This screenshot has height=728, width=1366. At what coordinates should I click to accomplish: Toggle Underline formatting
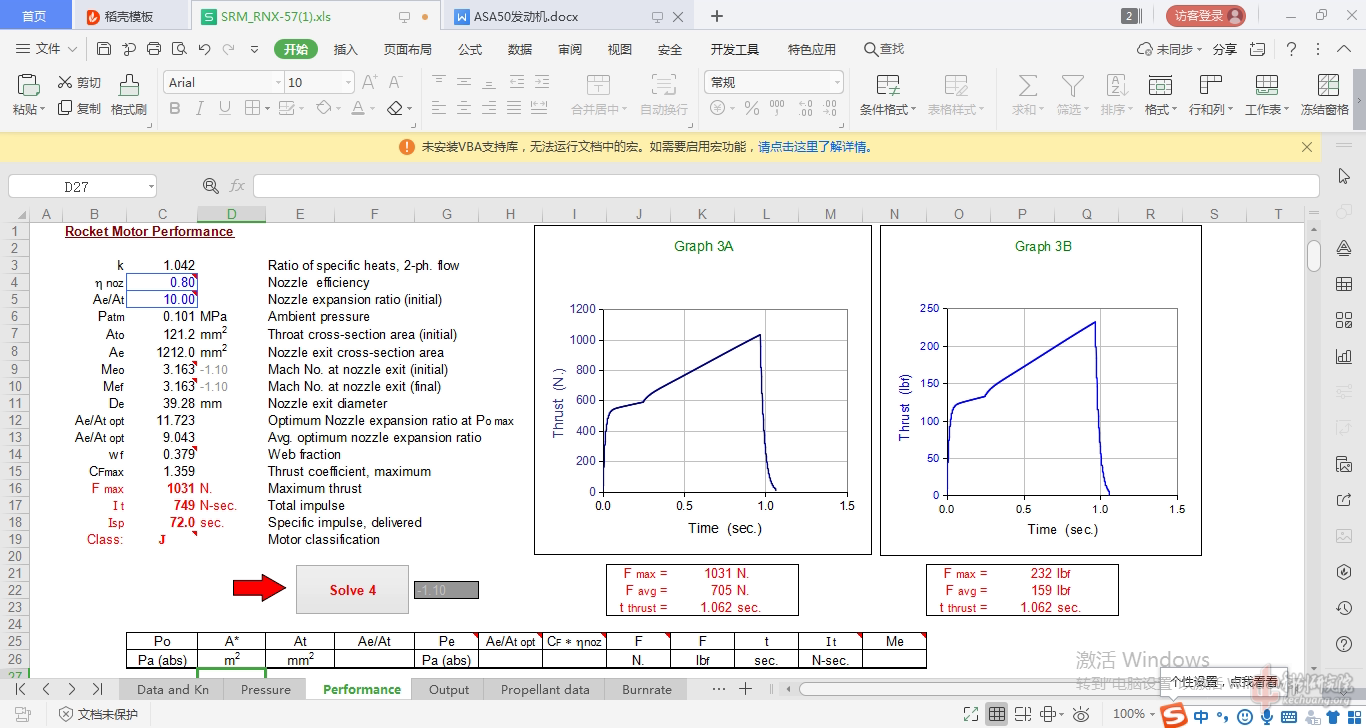224,108
